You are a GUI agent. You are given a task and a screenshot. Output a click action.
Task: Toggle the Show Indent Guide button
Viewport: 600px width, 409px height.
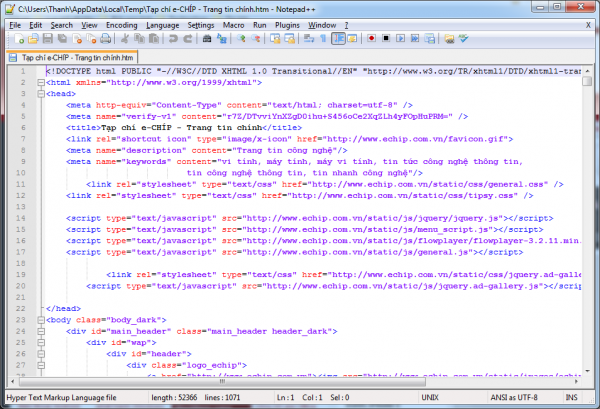tap(338, 38)
